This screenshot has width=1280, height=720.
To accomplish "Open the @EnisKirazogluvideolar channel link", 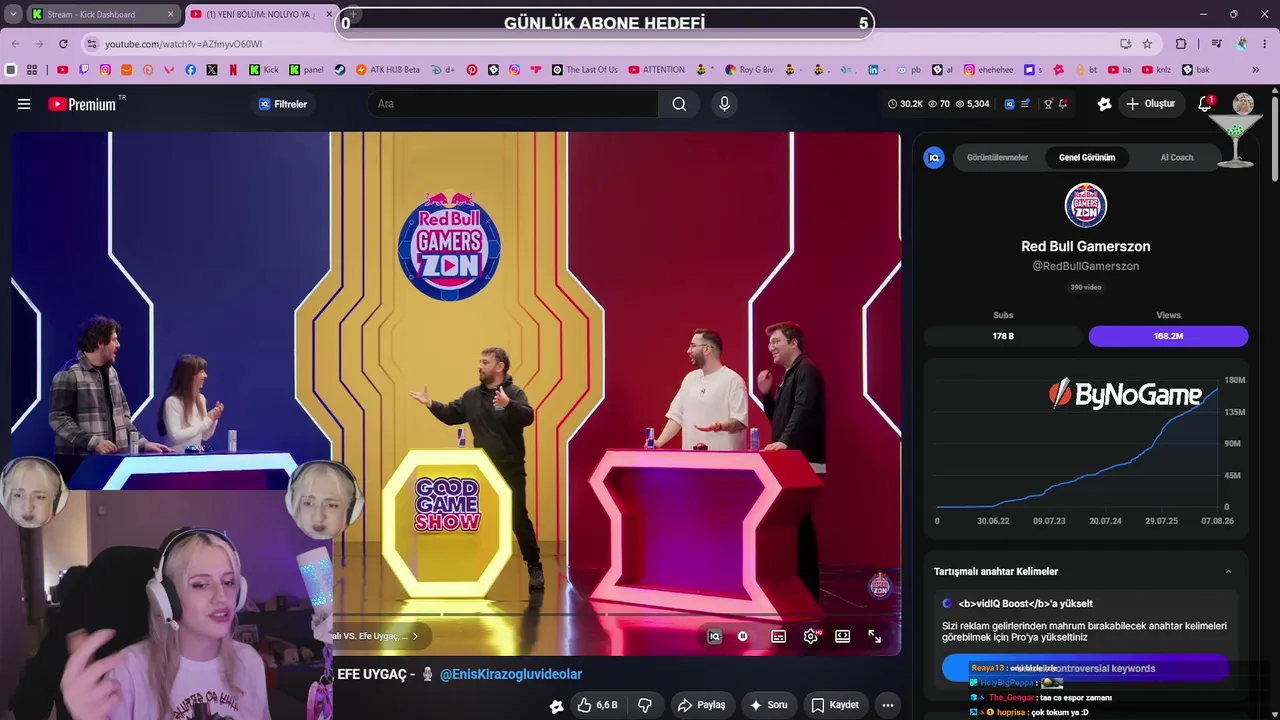I will 511,675.
